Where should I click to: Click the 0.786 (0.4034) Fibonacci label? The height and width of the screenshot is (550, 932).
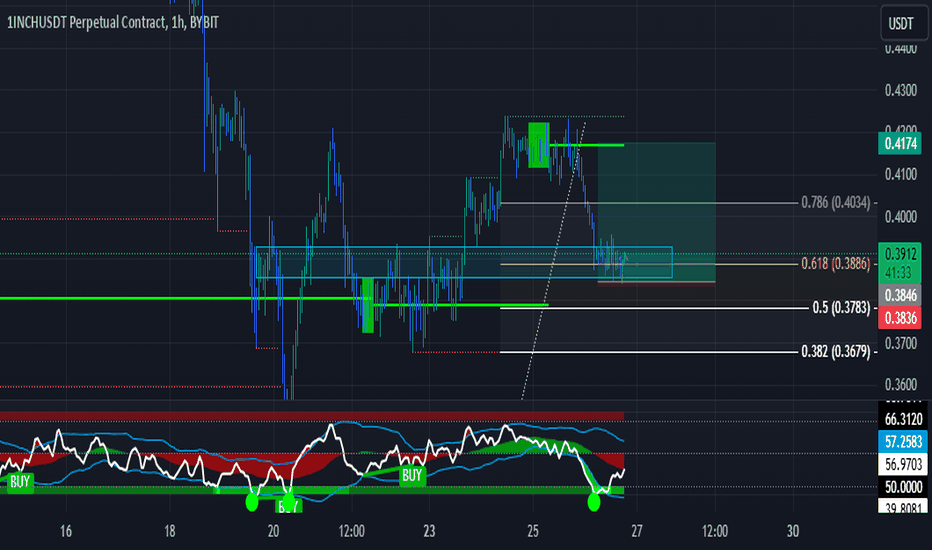836,203
